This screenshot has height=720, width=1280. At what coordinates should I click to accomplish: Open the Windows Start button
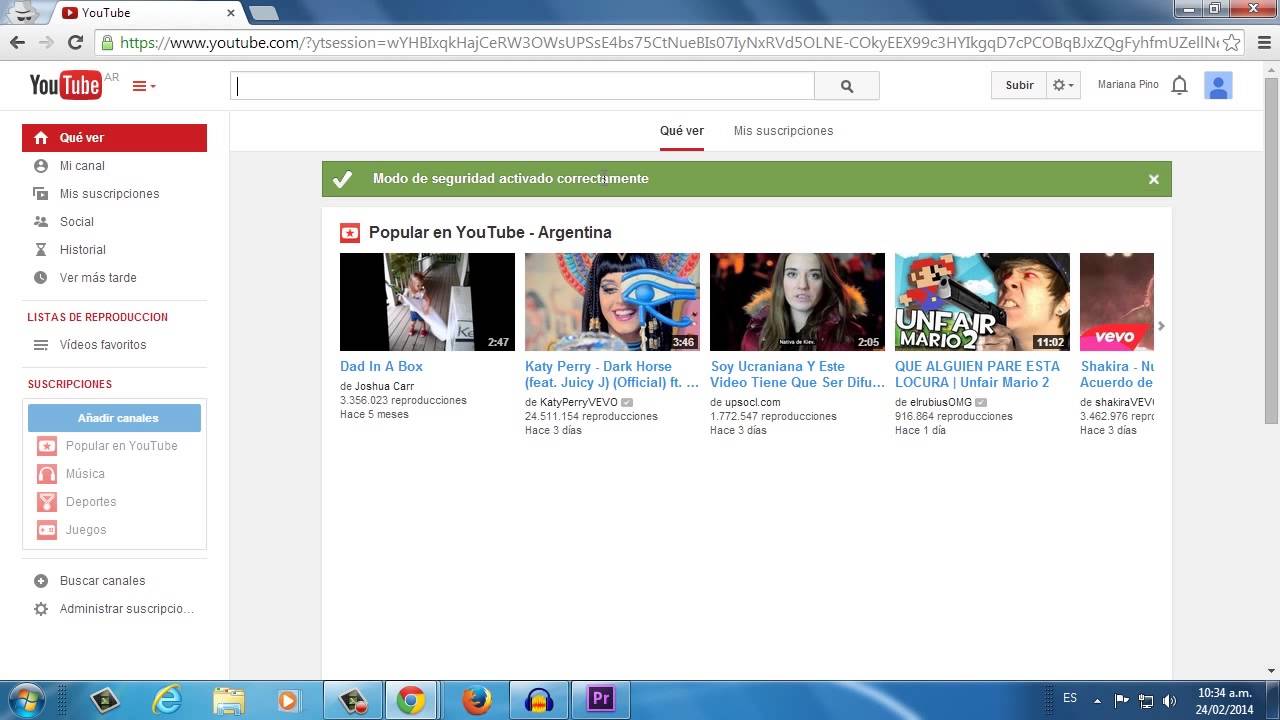click(x=24, y=699)
